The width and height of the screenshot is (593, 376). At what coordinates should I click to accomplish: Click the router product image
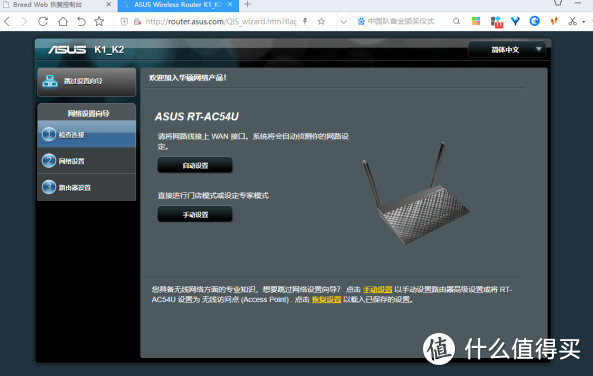[x=415, y=194]
